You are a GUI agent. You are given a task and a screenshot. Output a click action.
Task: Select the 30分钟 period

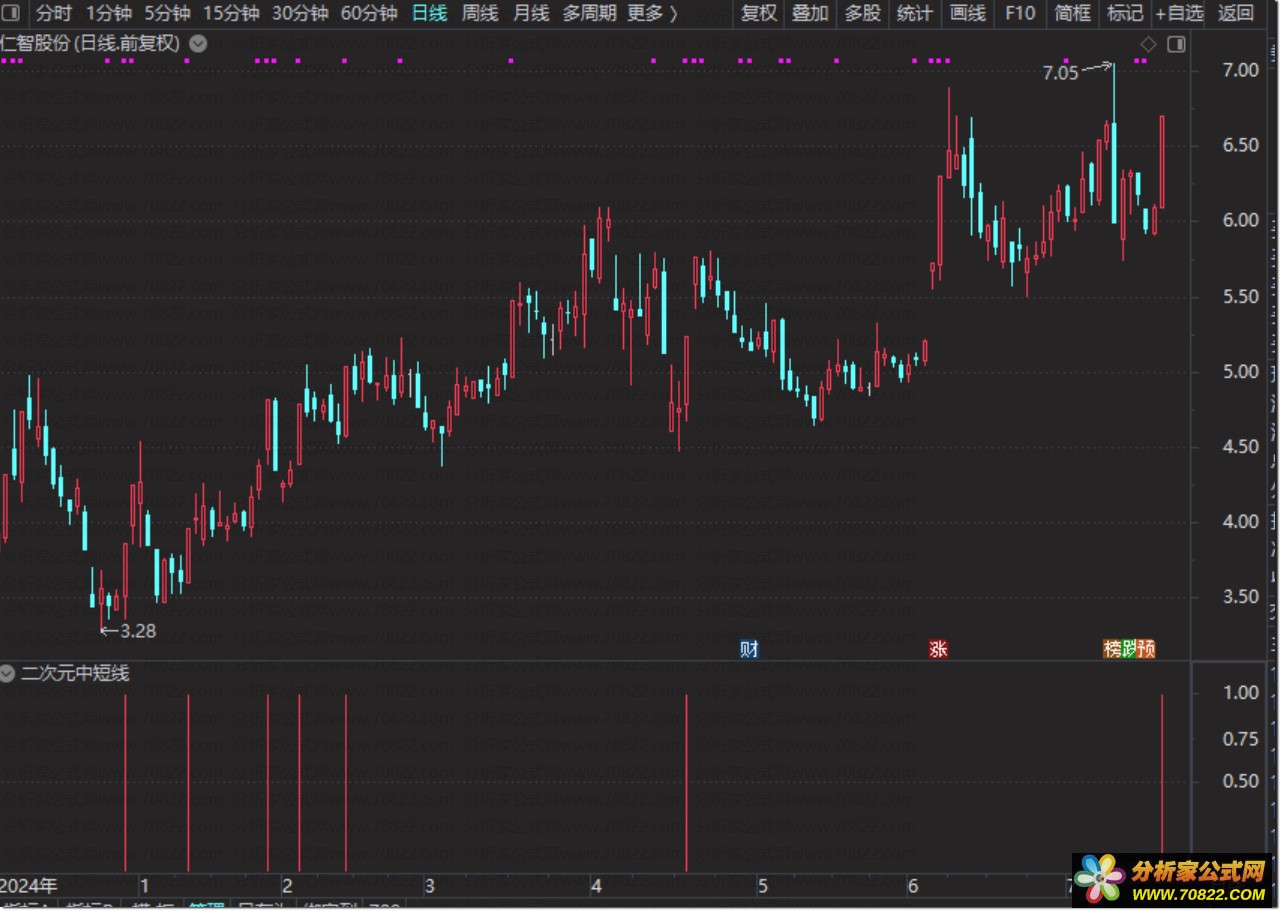click(300, 13)
